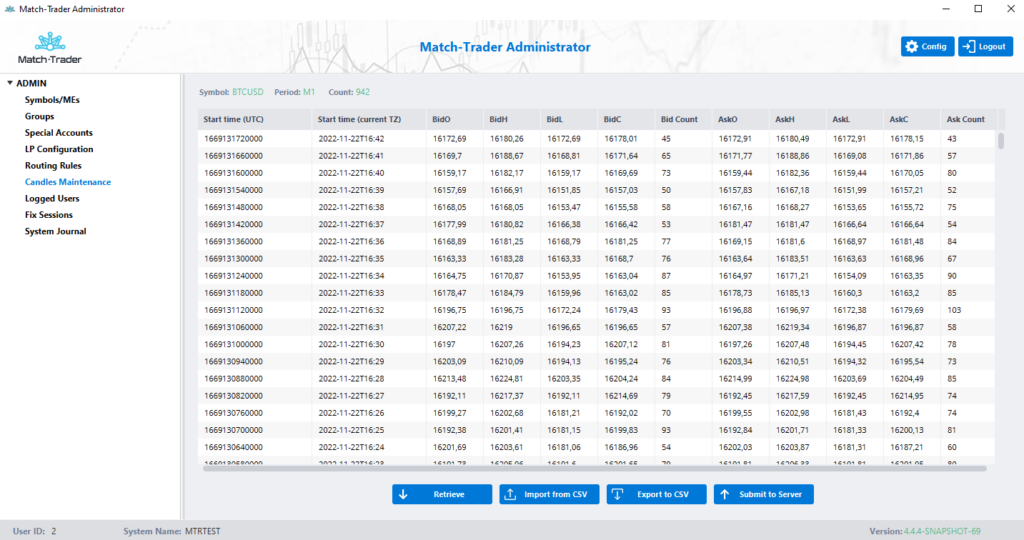Screen dimensions: 1024x540
Task: Click Submit to Server button text
Action: [x=771, y=494]
